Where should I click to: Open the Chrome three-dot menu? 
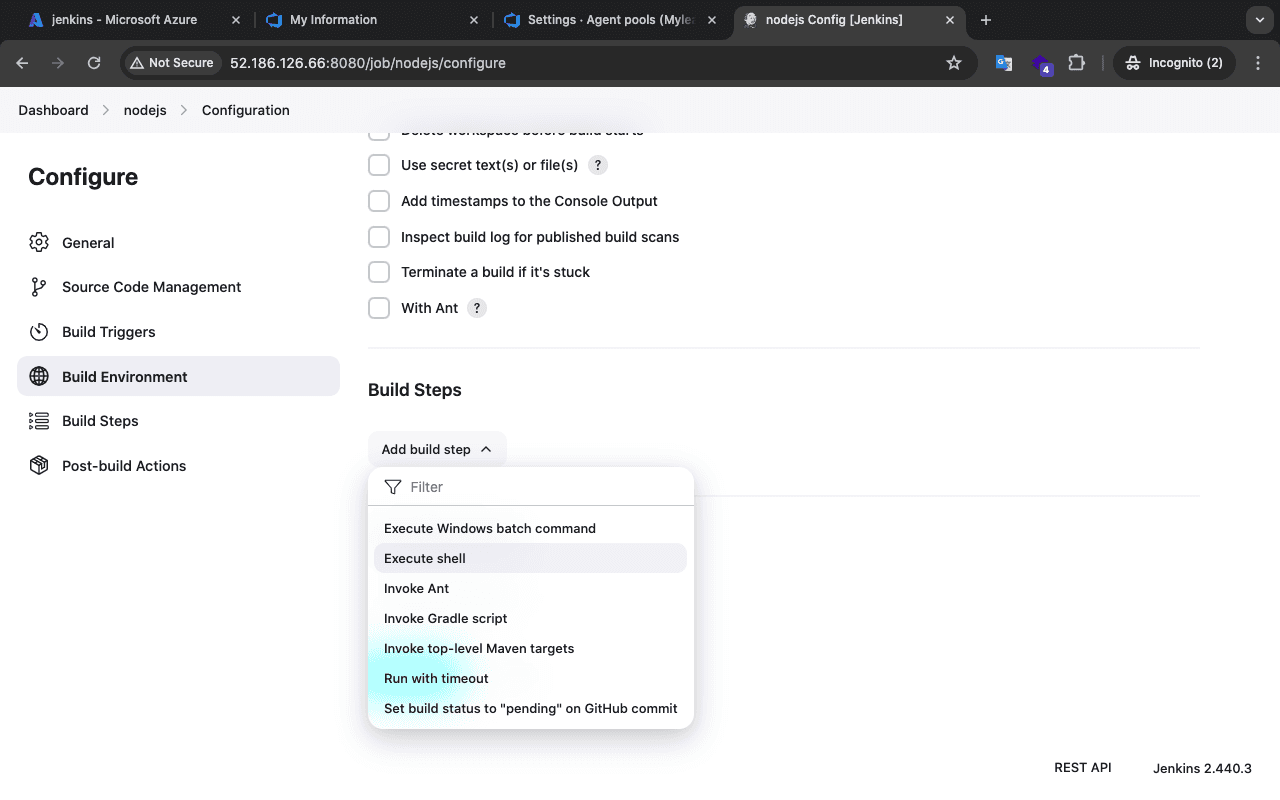1257,63
